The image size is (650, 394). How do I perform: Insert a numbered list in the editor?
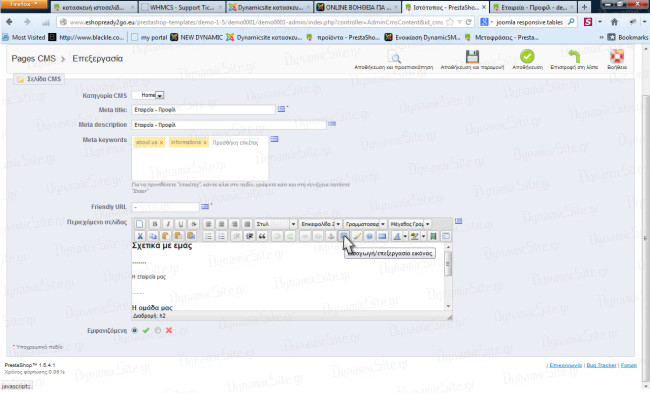tap(222, 236)
